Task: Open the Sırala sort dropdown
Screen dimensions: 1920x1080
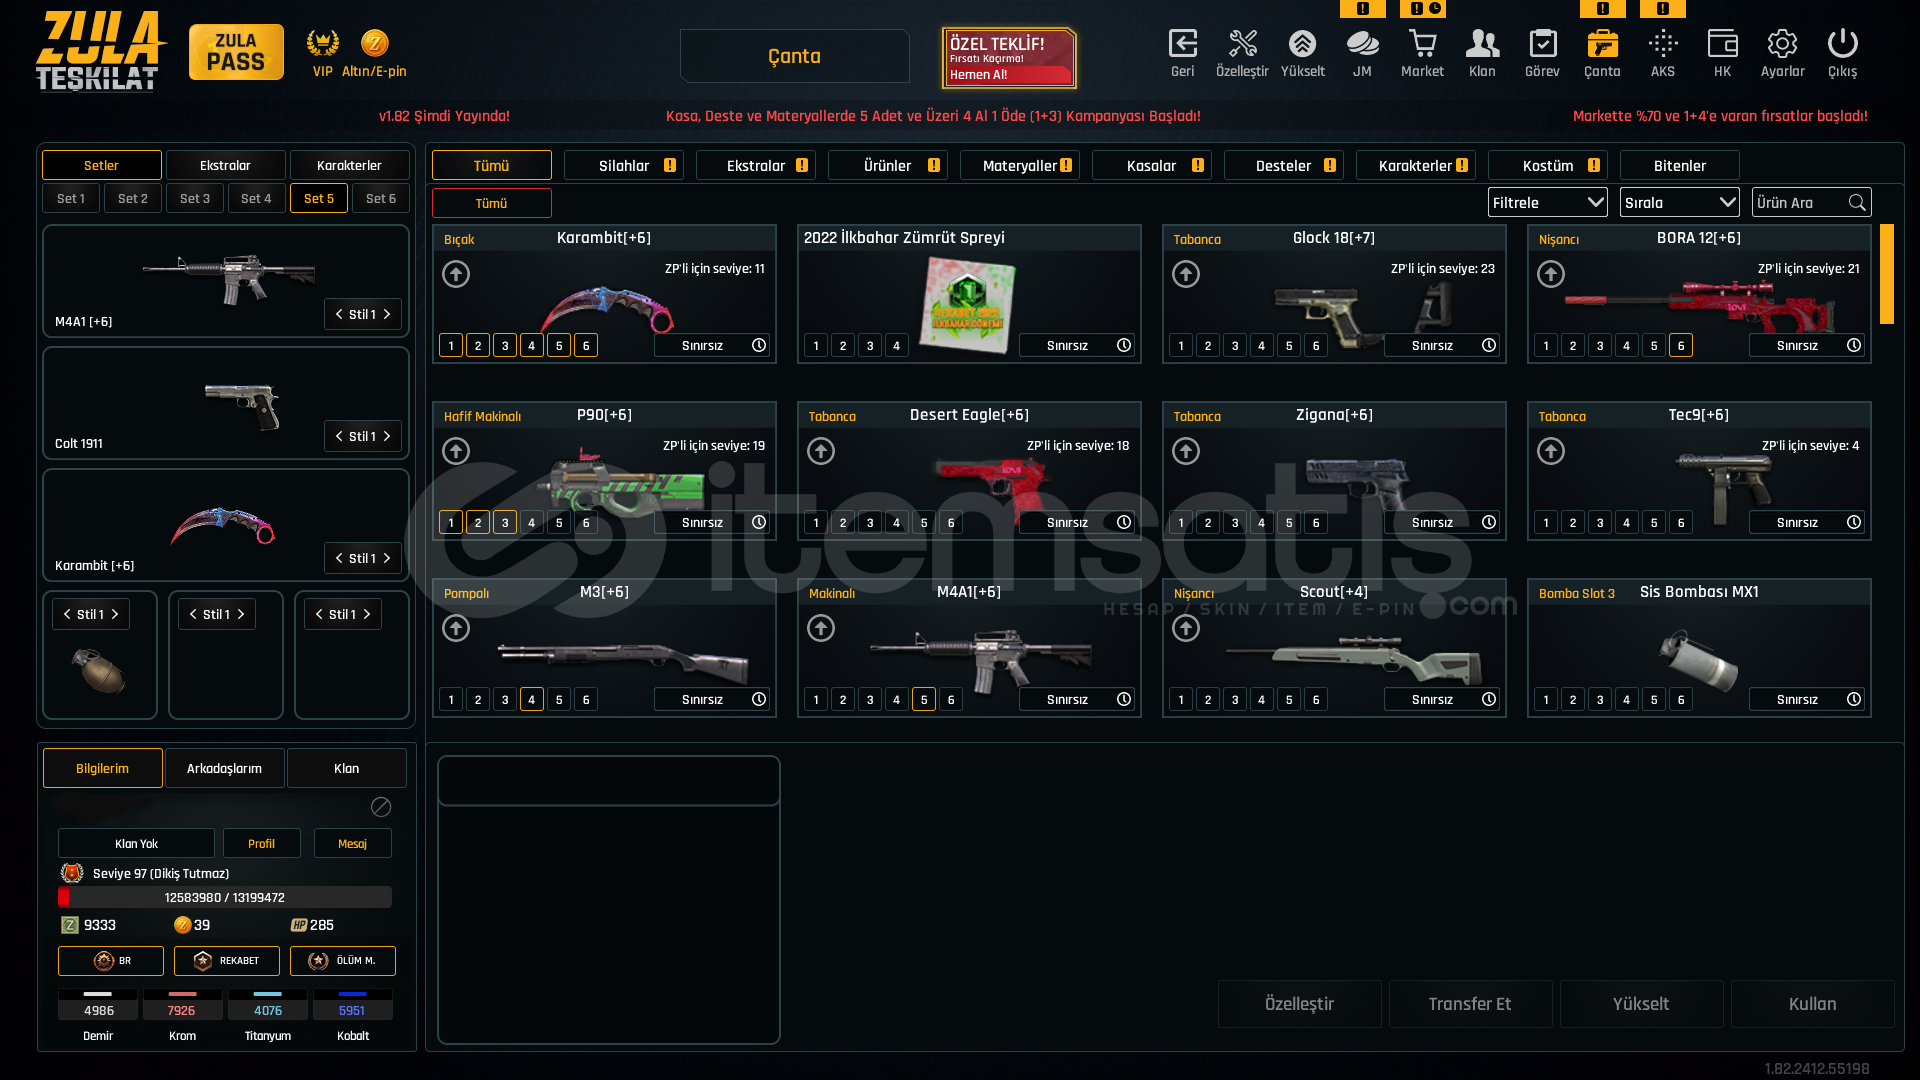Action: pyautogui.click(x=1679, y=203)
